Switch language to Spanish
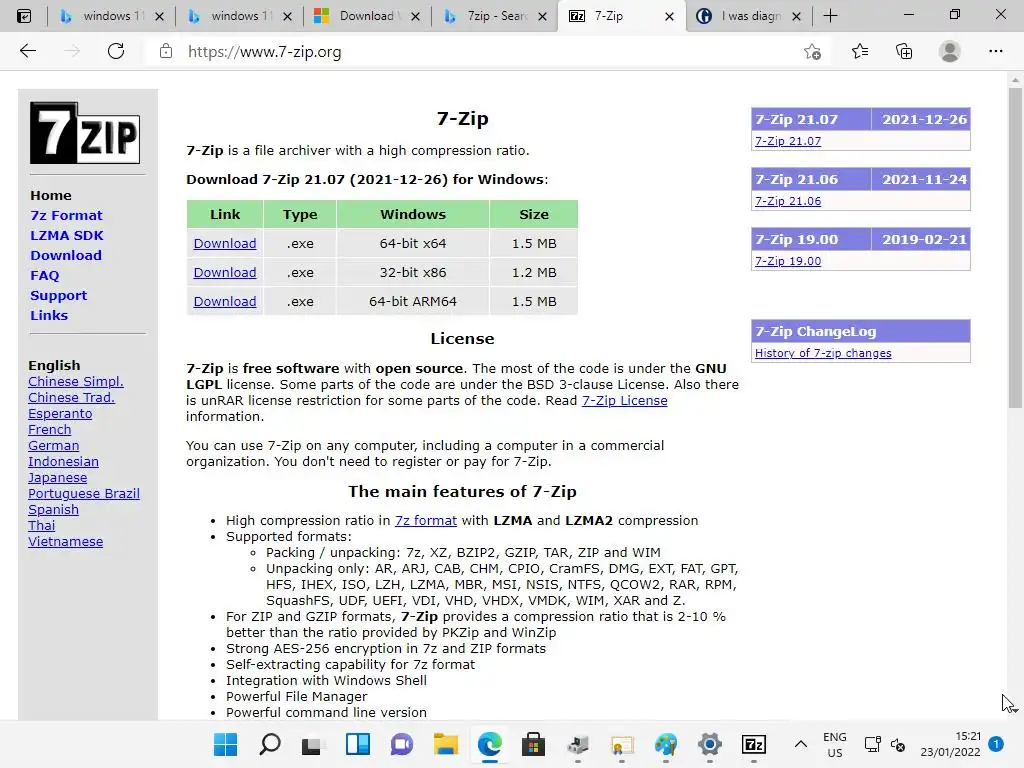 [54, 509]
